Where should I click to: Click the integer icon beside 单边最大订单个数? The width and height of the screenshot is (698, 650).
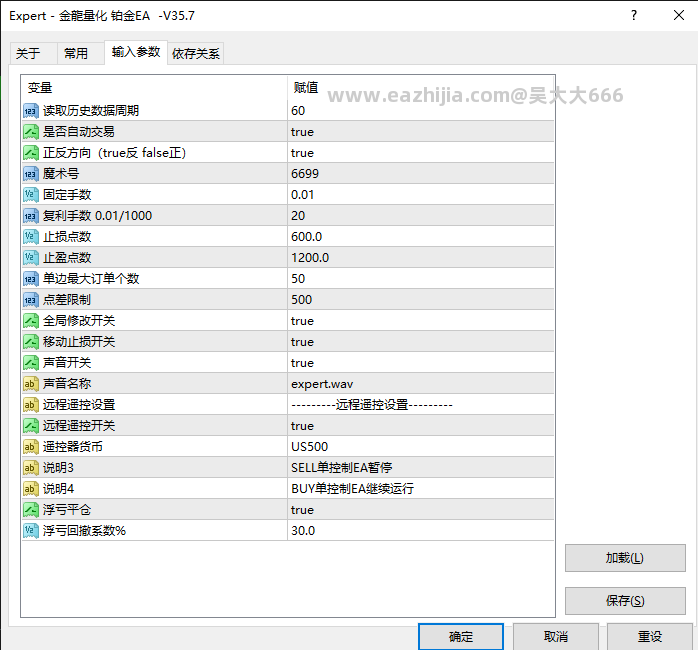[x=31, y=279]
